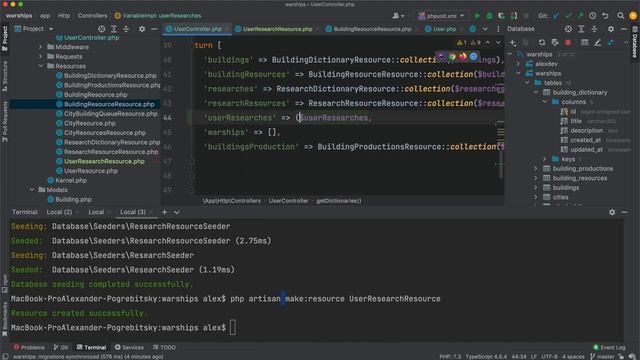Open the Git tool window
640x360 pixels.
(61, 347)
